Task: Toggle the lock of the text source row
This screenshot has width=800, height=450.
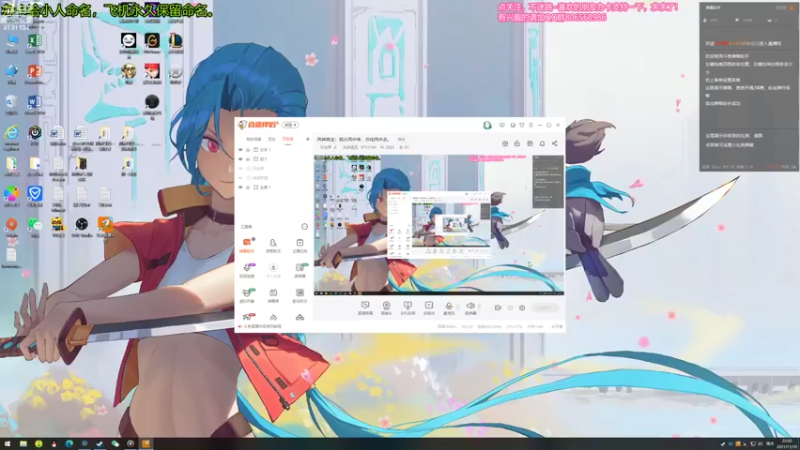Action: [x=248, y=150]
